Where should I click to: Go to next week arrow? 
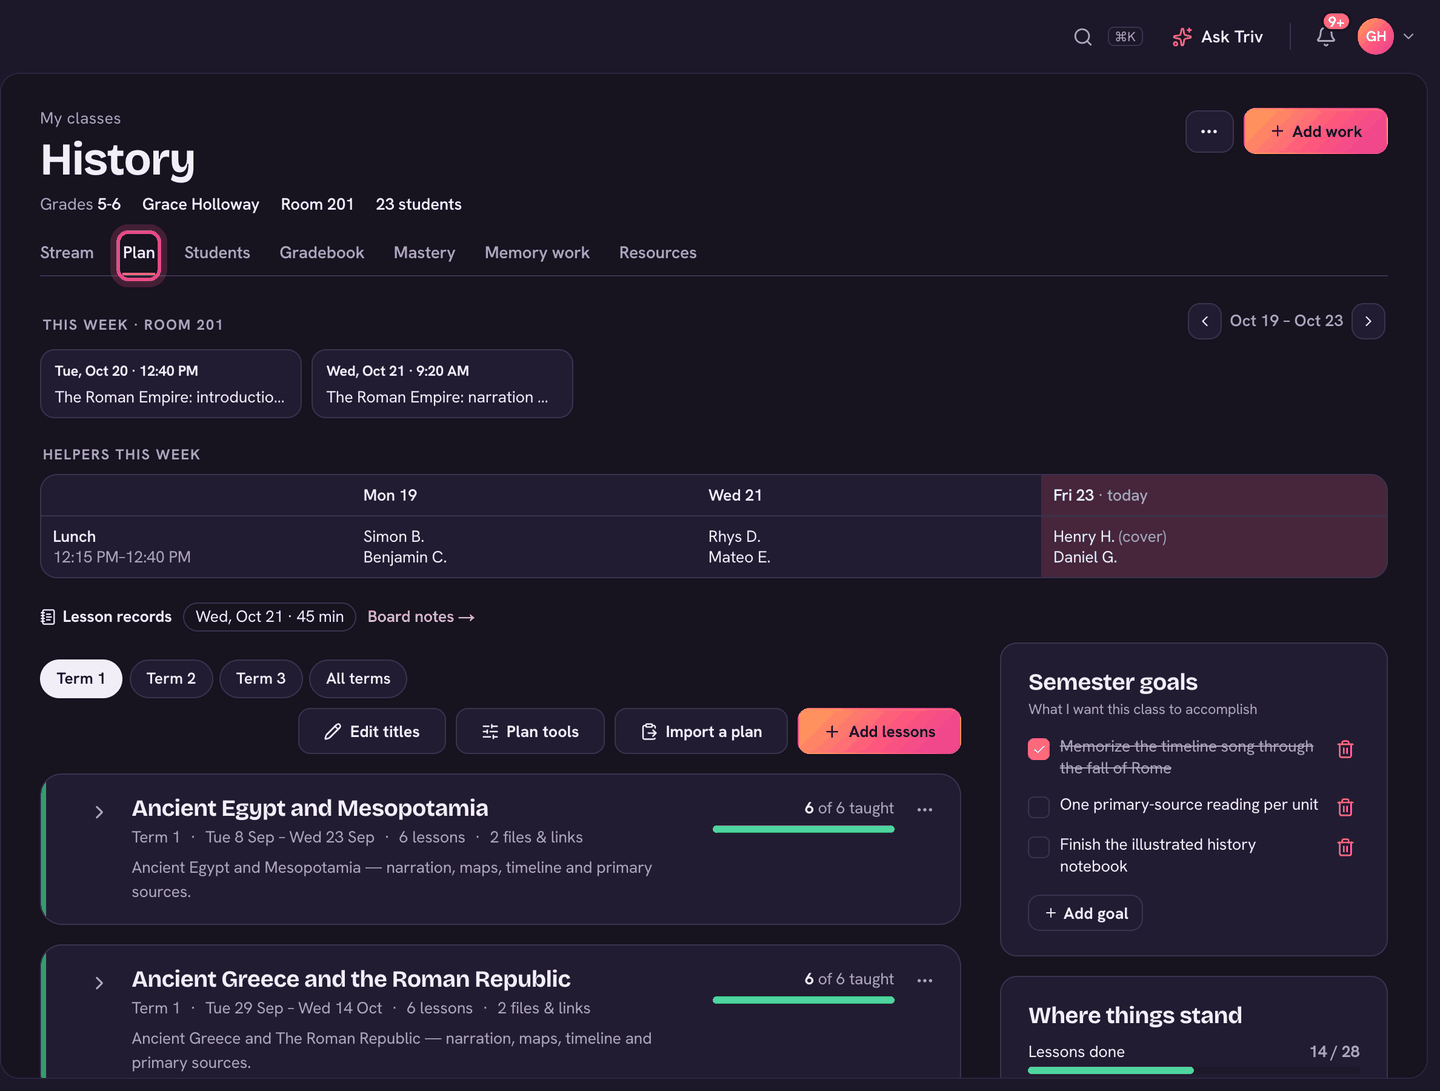[x=1368, y=321]
